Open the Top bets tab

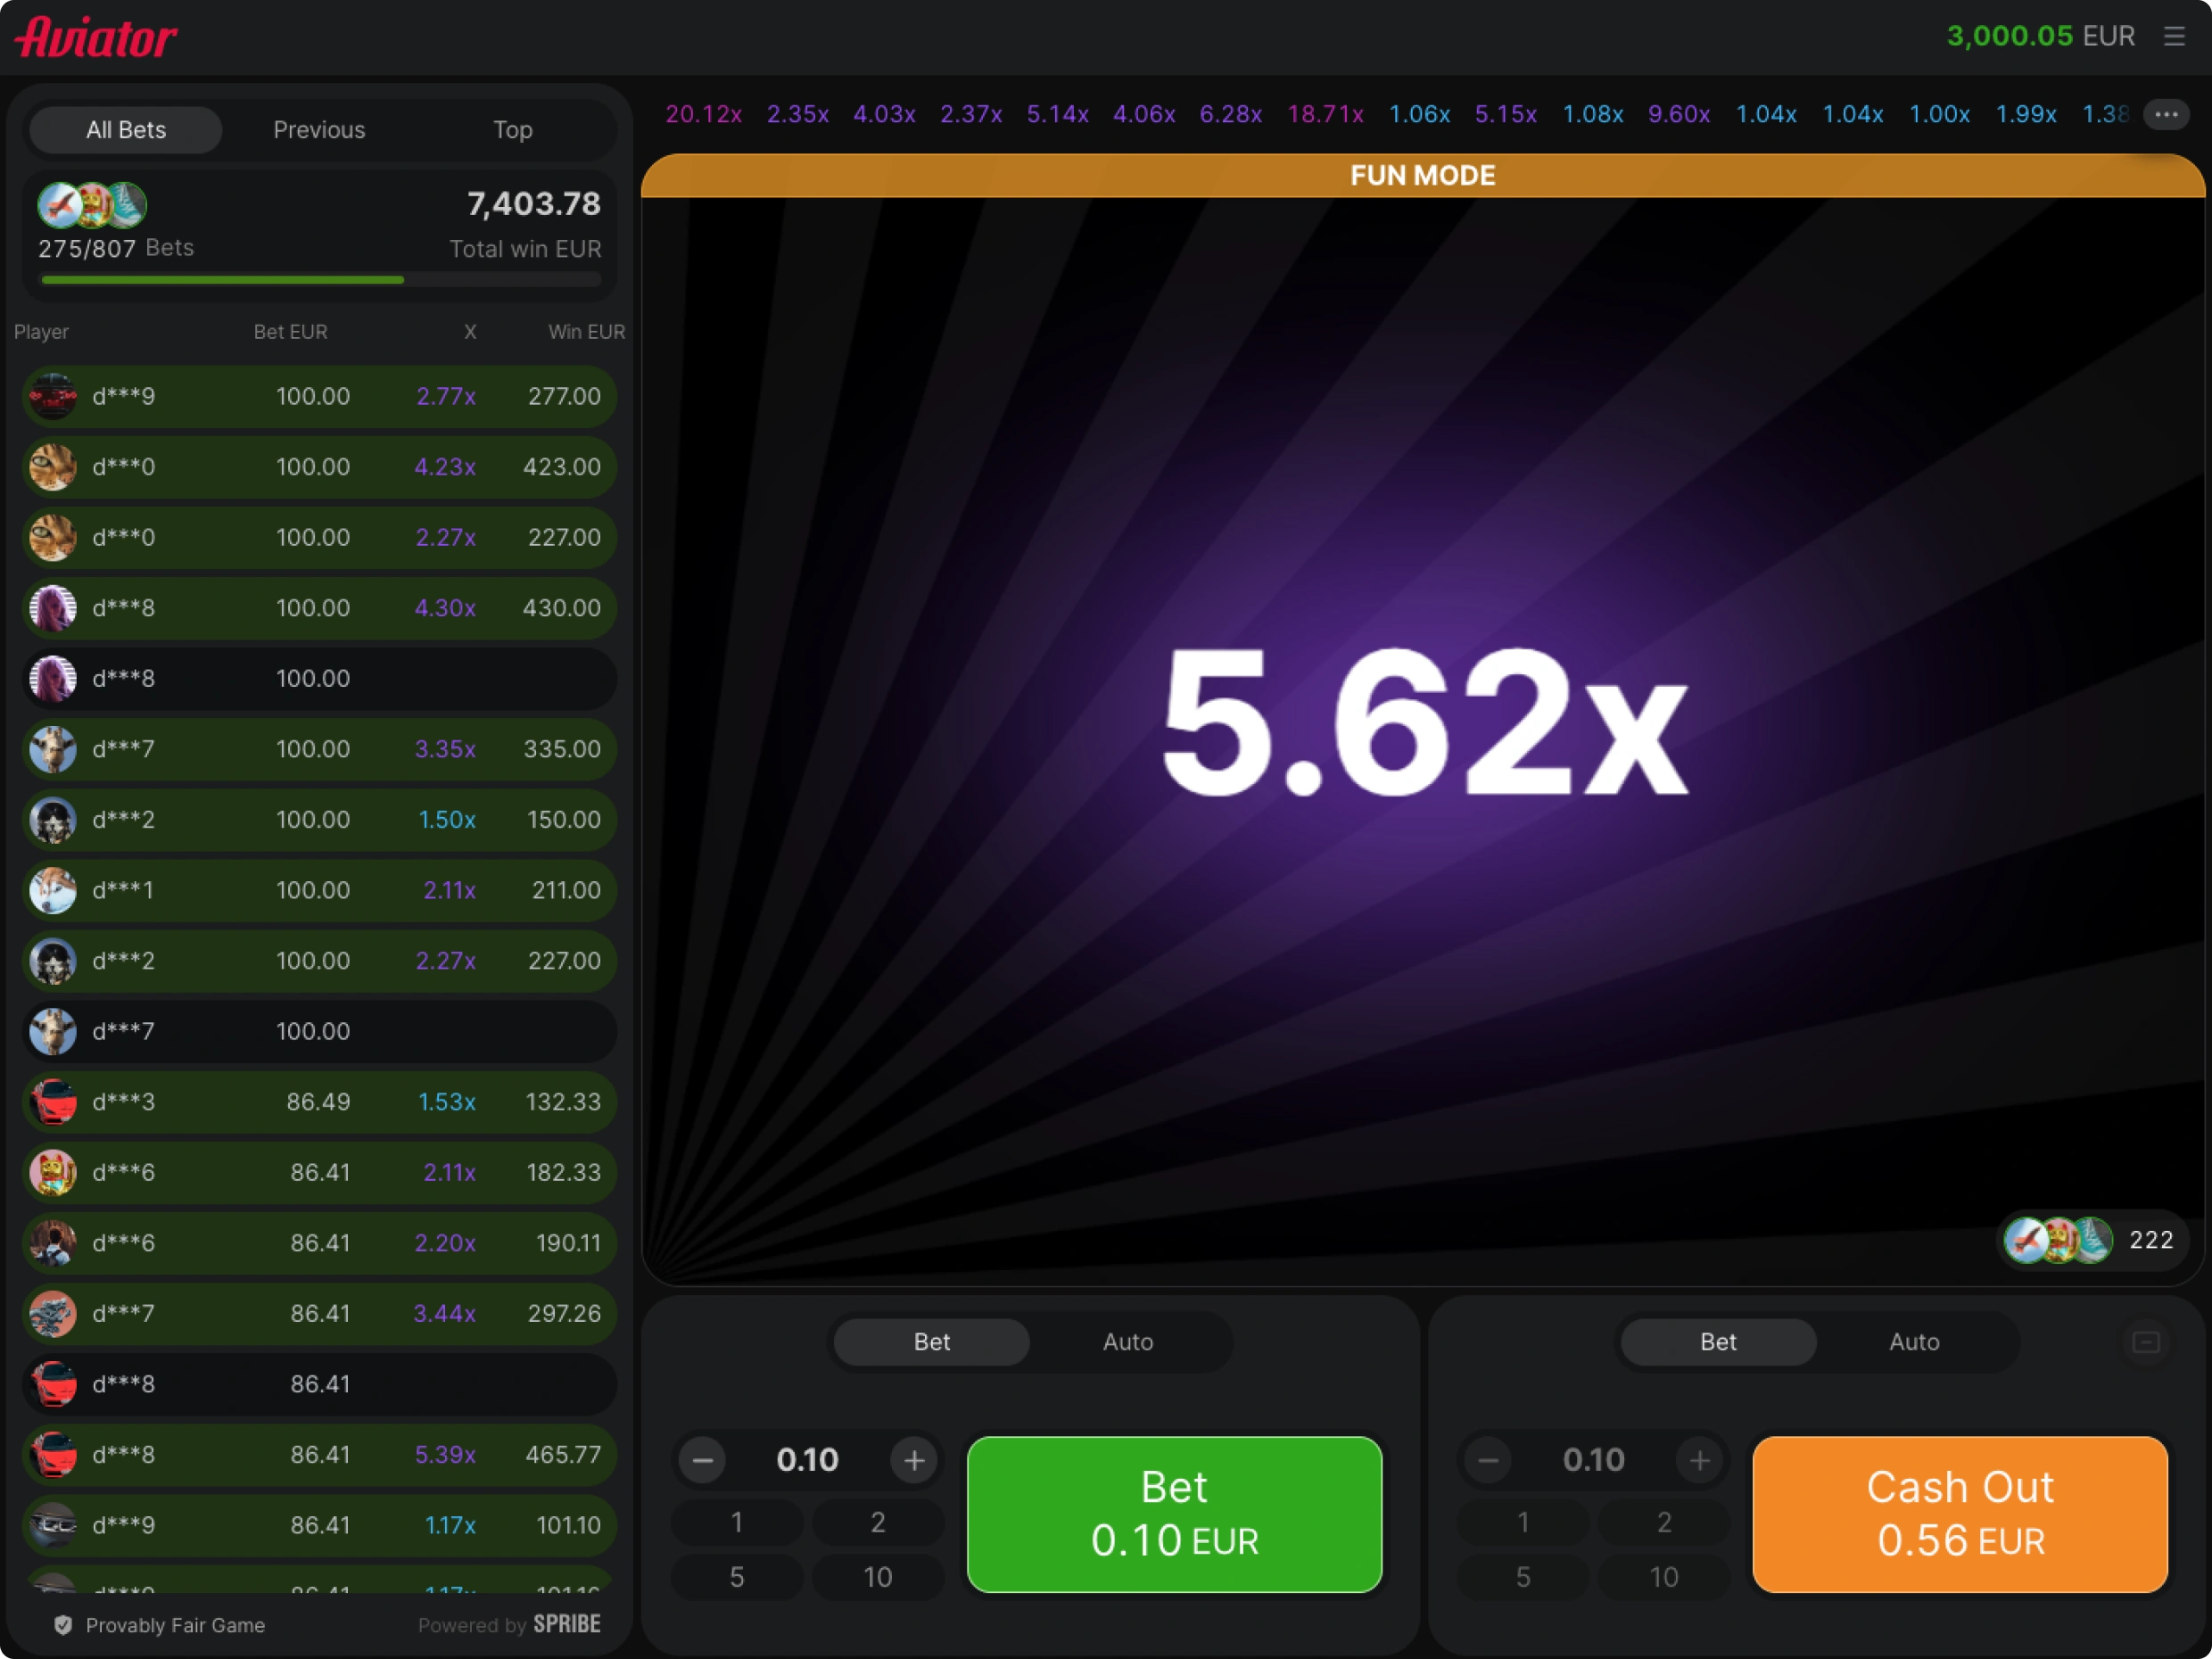click(512, 130)
